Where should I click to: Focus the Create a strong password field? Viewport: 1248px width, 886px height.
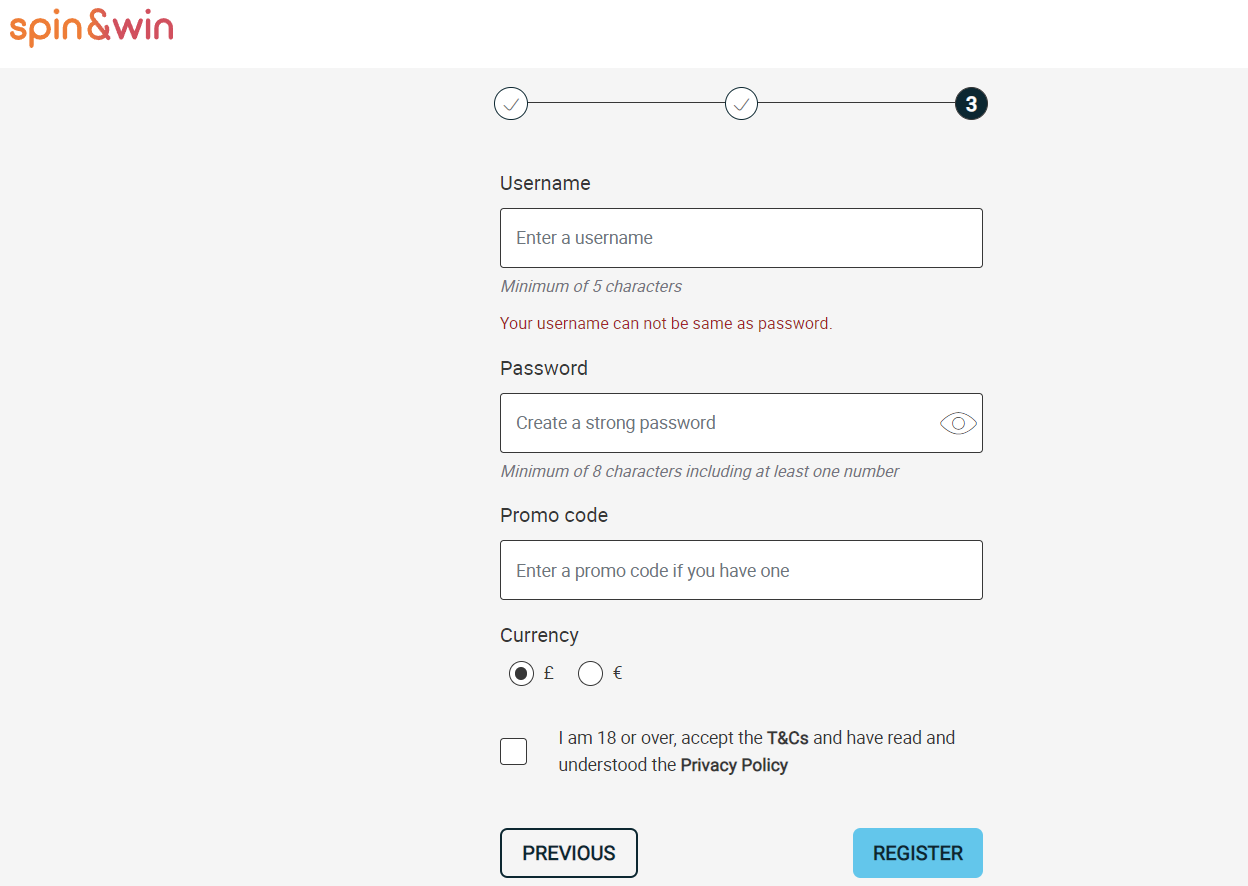(x=741, y=423)
